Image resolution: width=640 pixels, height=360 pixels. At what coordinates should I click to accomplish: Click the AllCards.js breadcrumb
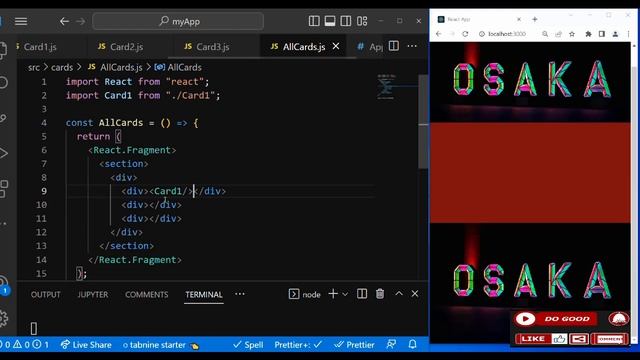click(121, 67)
